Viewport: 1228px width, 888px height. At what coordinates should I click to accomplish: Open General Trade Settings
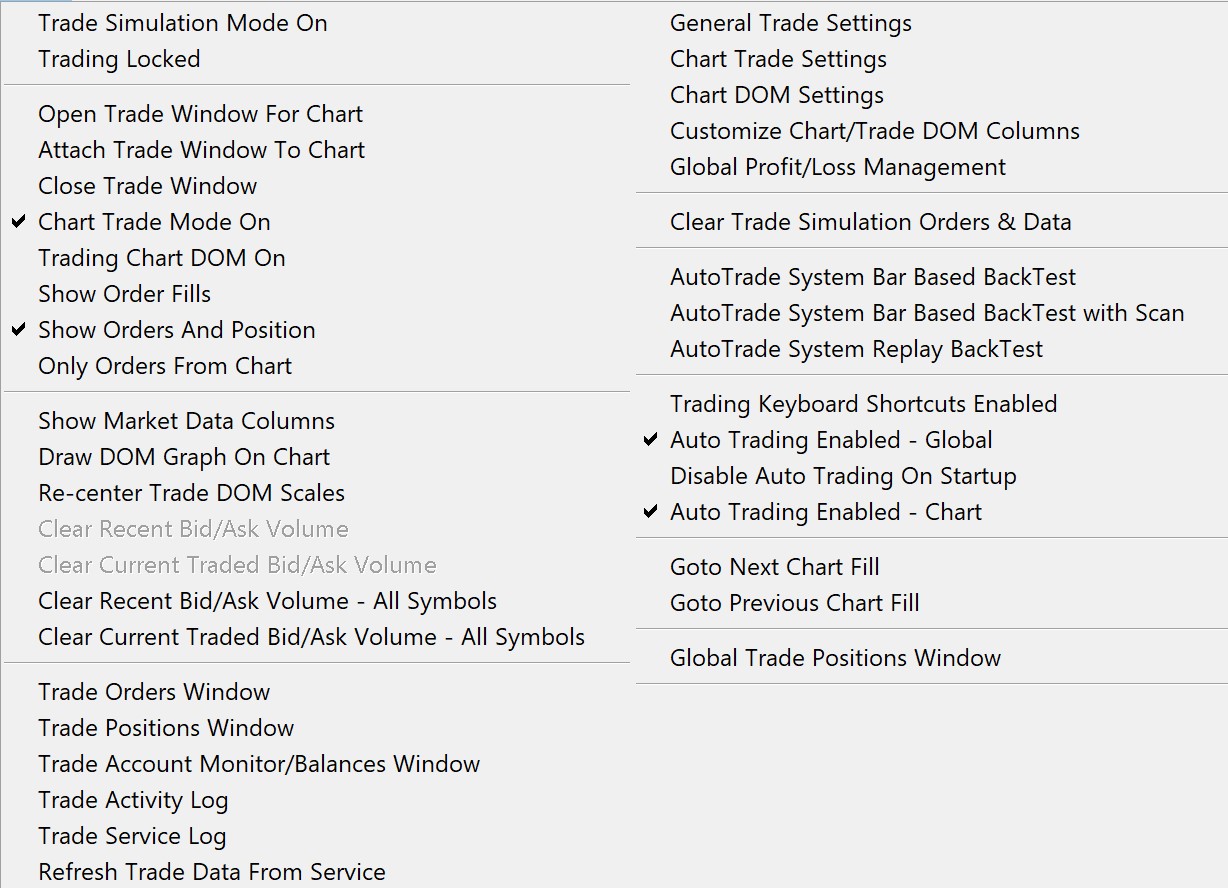tap(790, 23)
